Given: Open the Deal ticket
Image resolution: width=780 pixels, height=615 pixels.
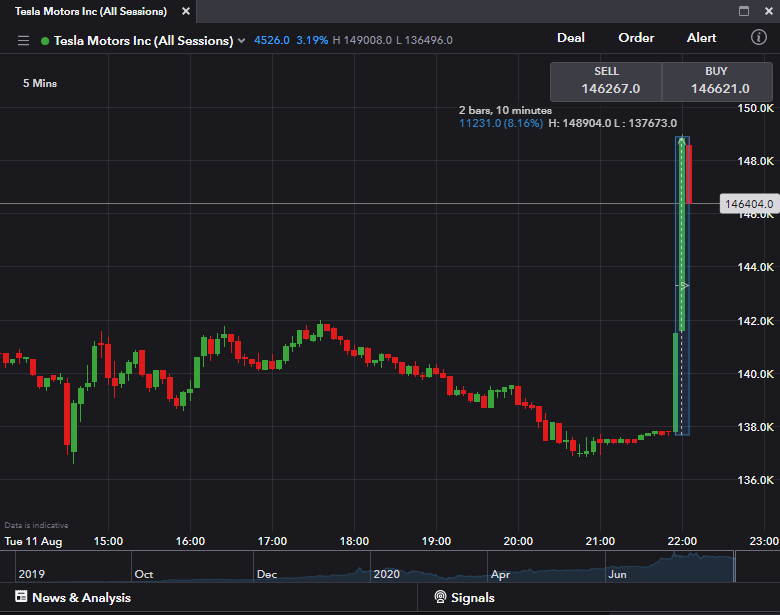Looking at the screenshot, I should click(x=571, y=38).
